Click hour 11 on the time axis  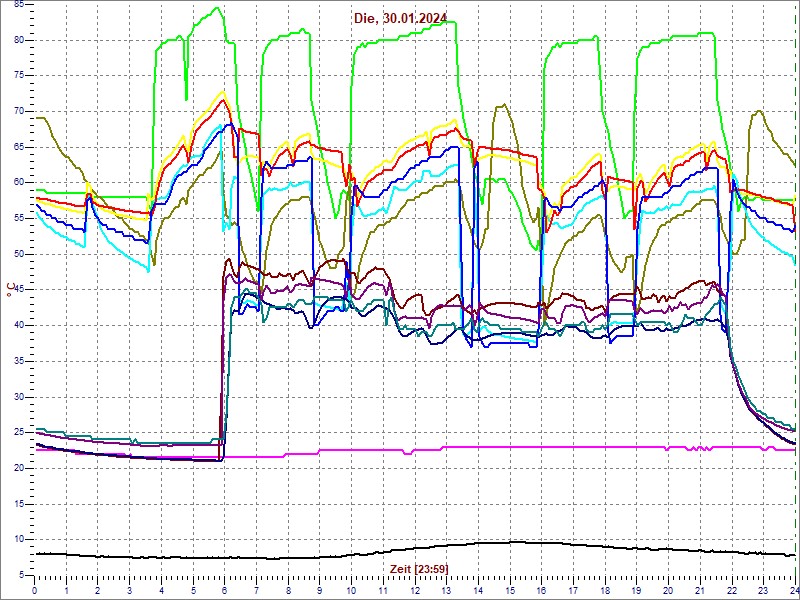(383, 590)
